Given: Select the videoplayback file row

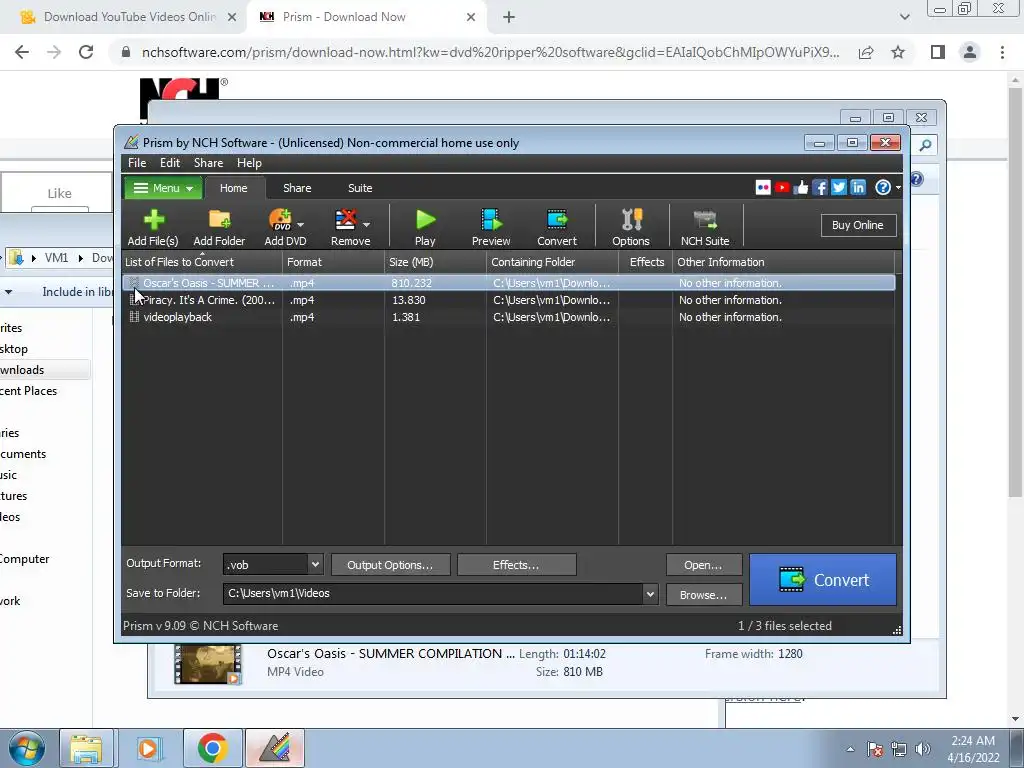Looking at the screenshot, I should 509,317.
